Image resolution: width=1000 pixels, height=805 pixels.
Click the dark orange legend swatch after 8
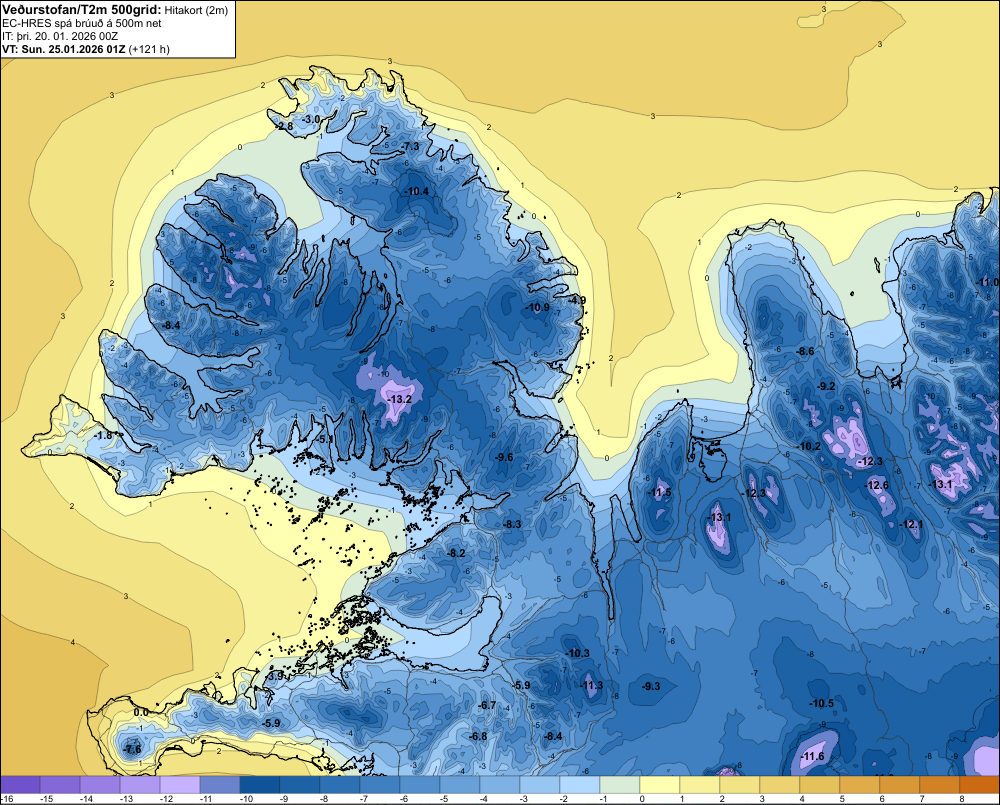tap(979, 785)
